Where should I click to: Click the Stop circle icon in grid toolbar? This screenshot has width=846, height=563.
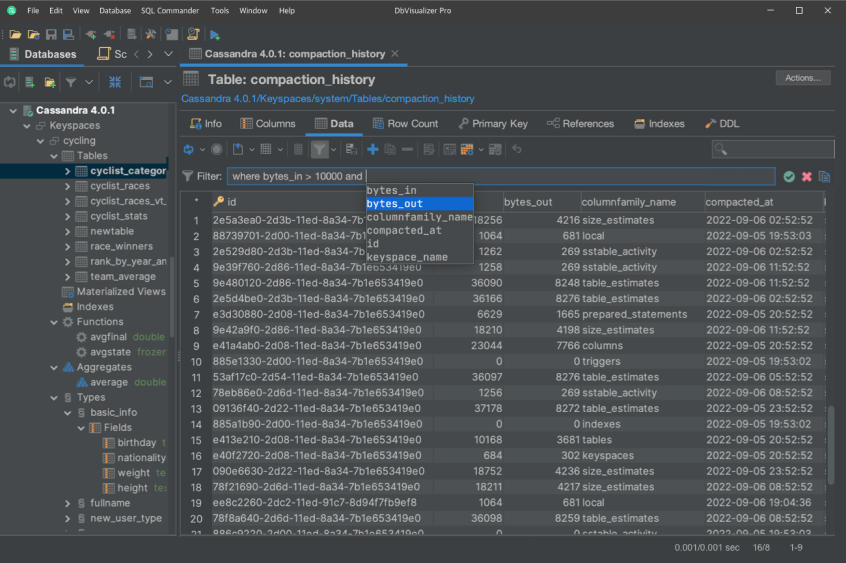click(216, 150)
